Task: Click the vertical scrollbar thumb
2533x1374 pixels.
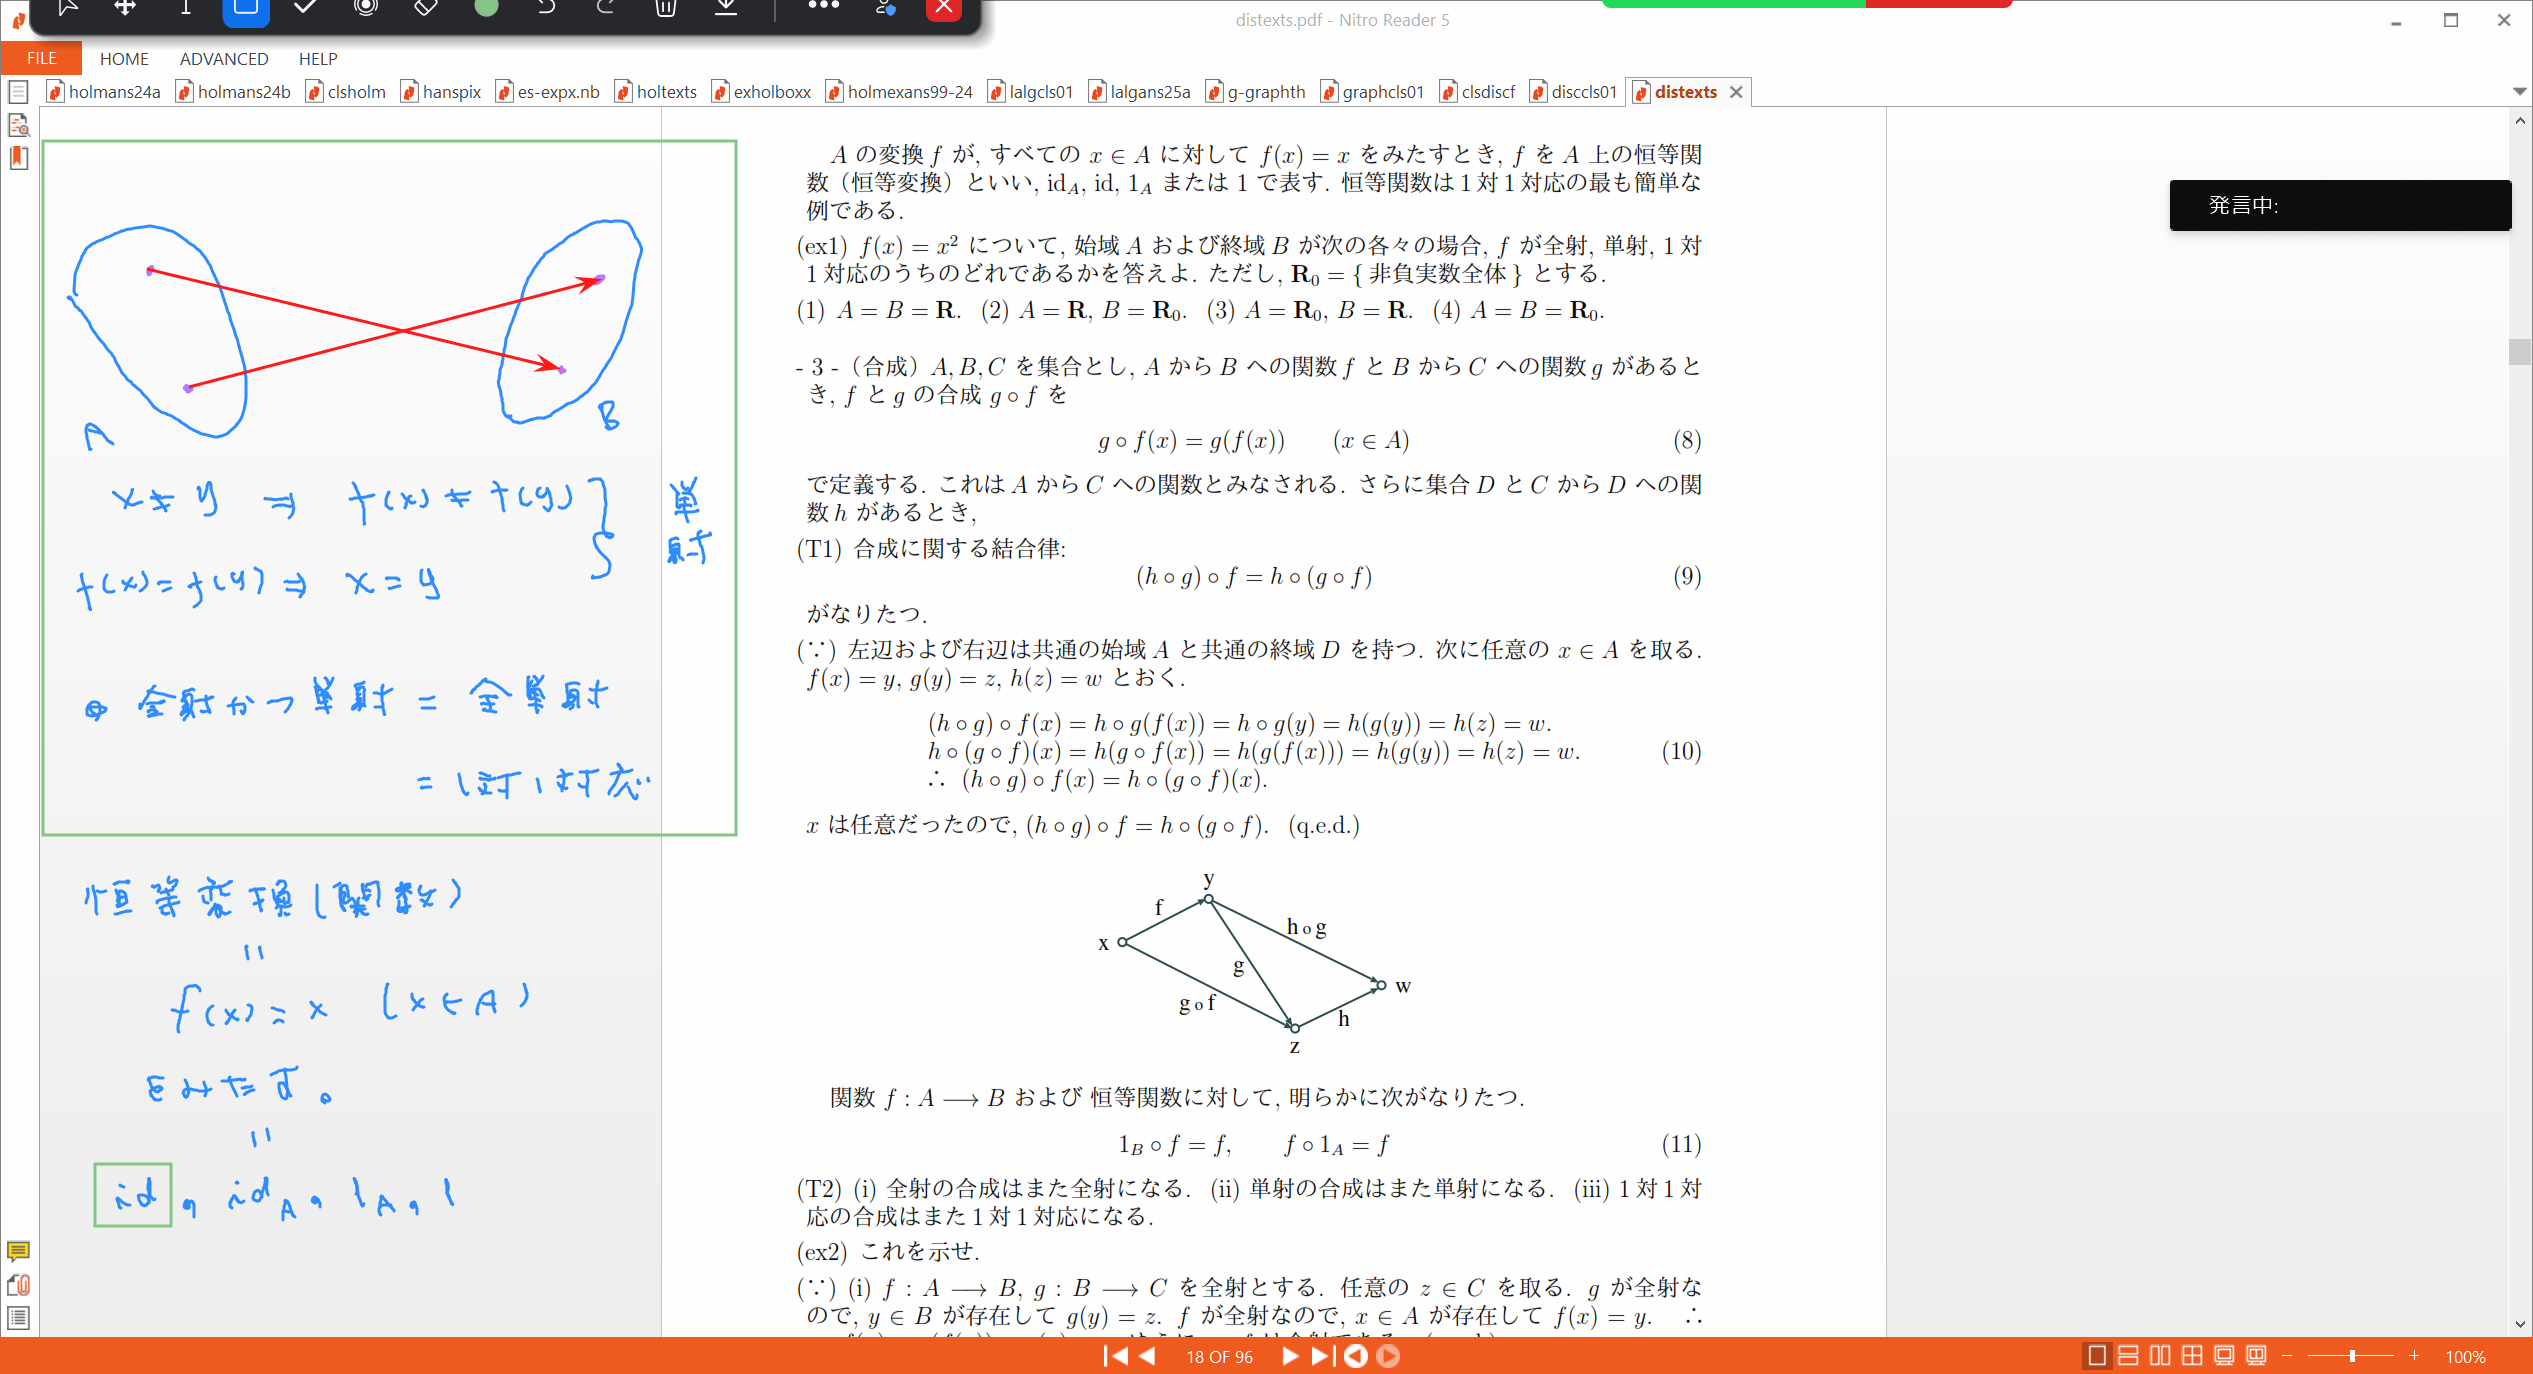Action: pyautogui.click(x=2519, y=352)
